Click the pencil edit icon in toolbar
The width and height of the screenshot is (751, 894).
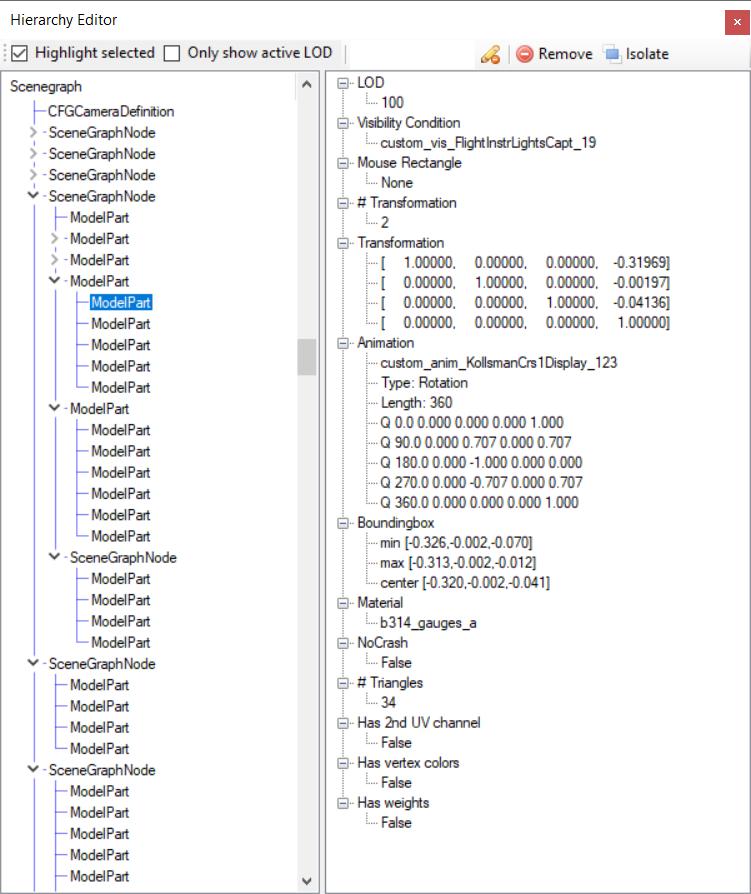(490, 54)
